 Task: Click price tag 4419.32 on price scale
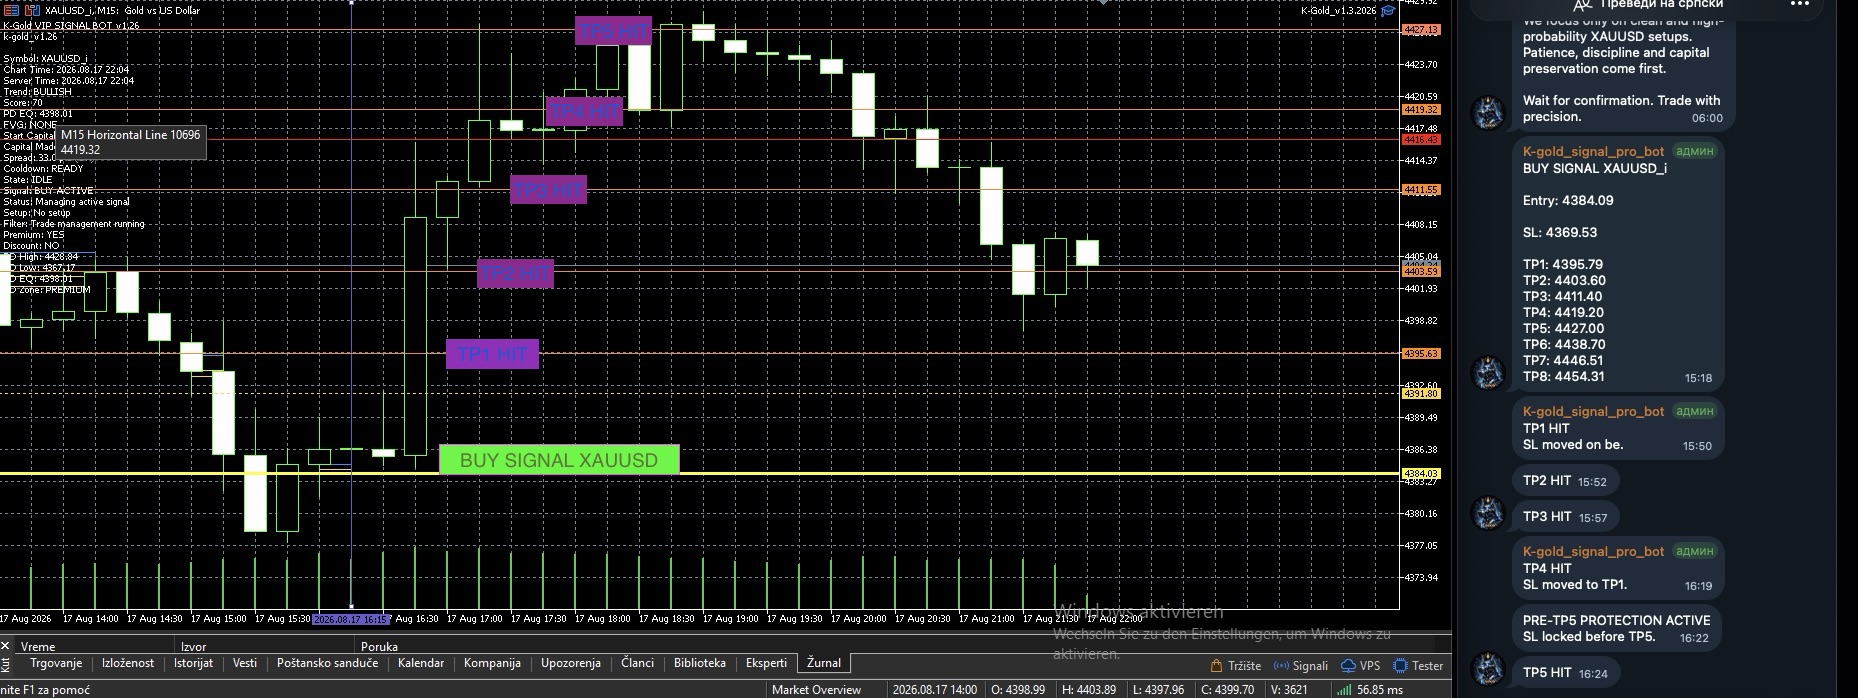1421,109
